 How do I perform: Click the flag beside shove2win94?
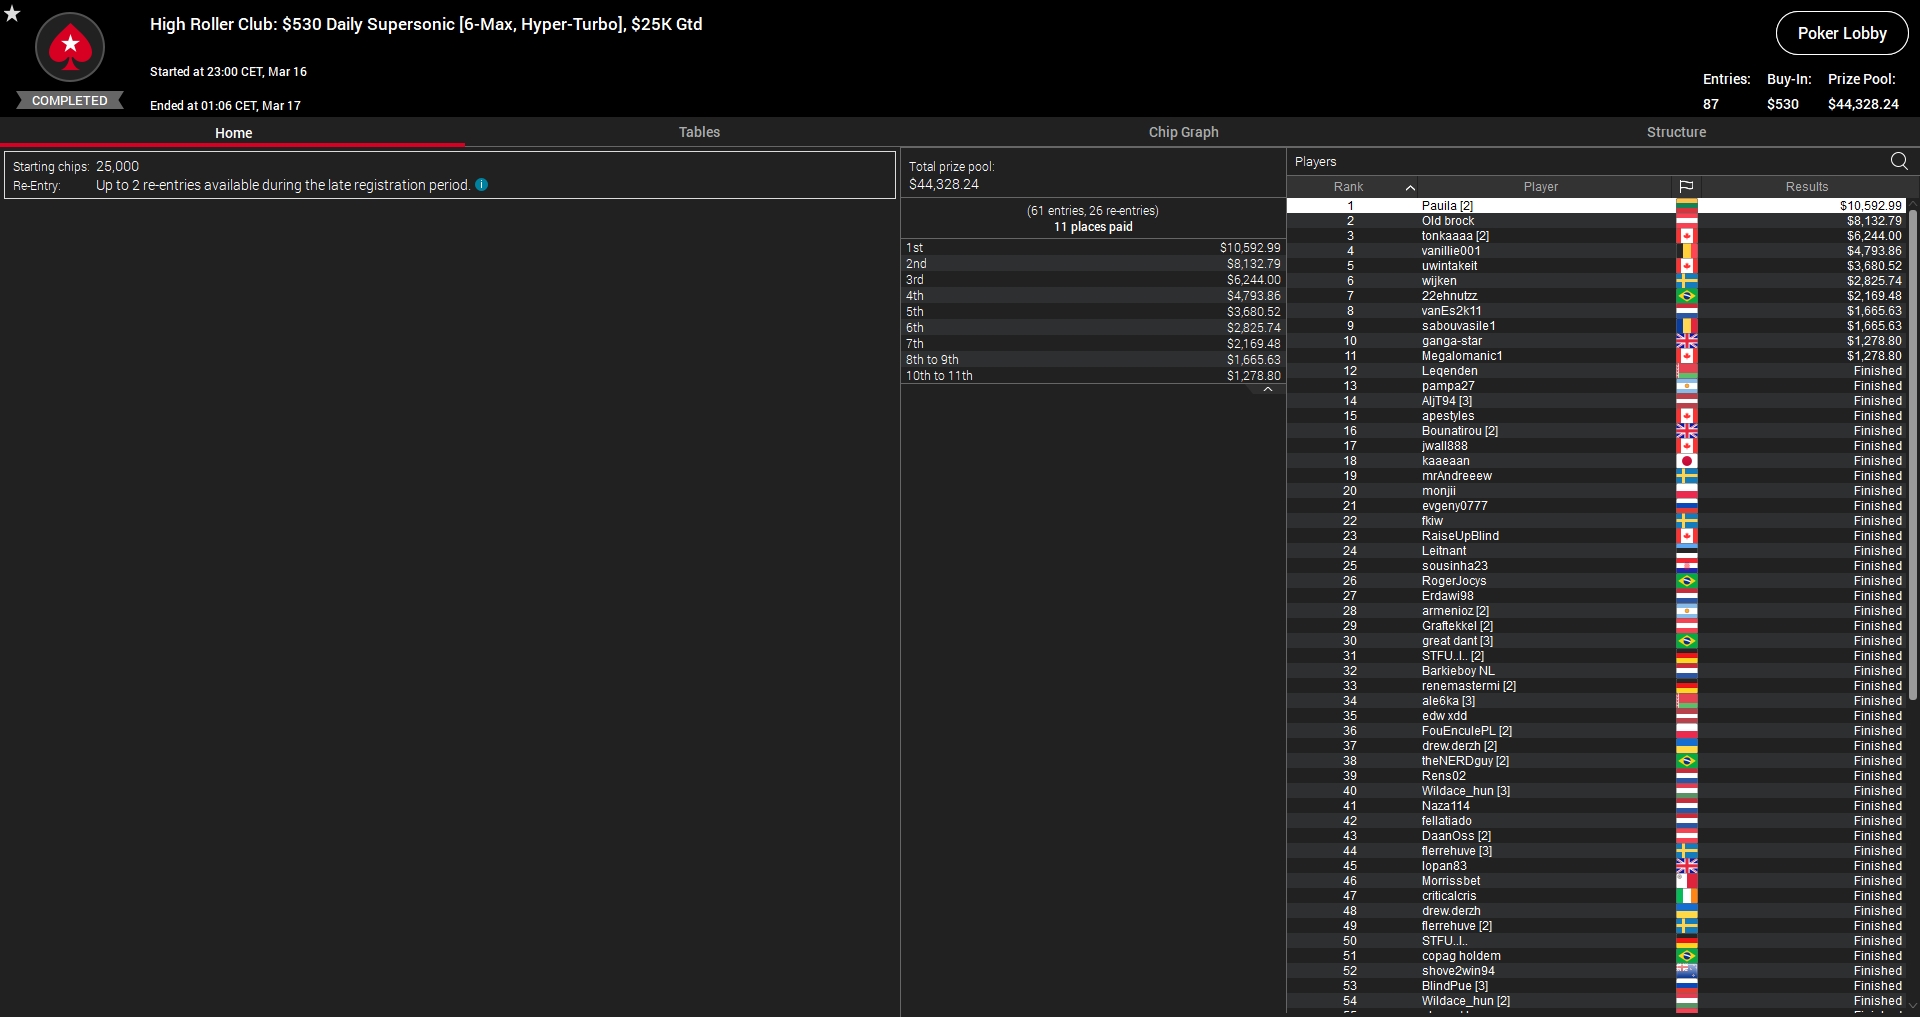coord(1687,971)
